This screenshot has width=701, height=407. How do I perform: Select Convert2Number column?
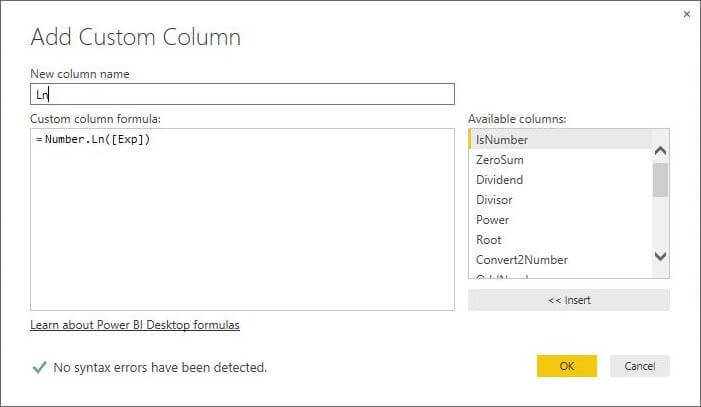click(522, 260)
